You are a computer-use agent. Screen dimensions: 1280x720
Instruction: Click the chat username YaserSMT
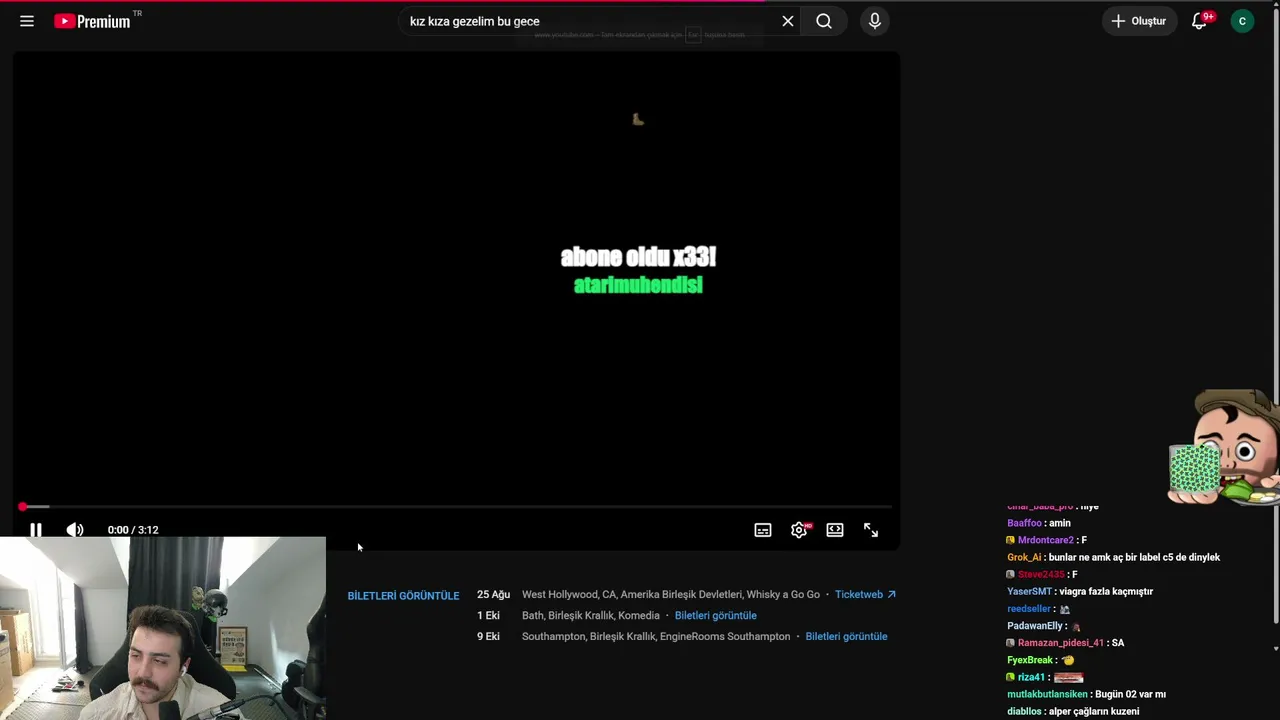click(x=1029, y=591)
